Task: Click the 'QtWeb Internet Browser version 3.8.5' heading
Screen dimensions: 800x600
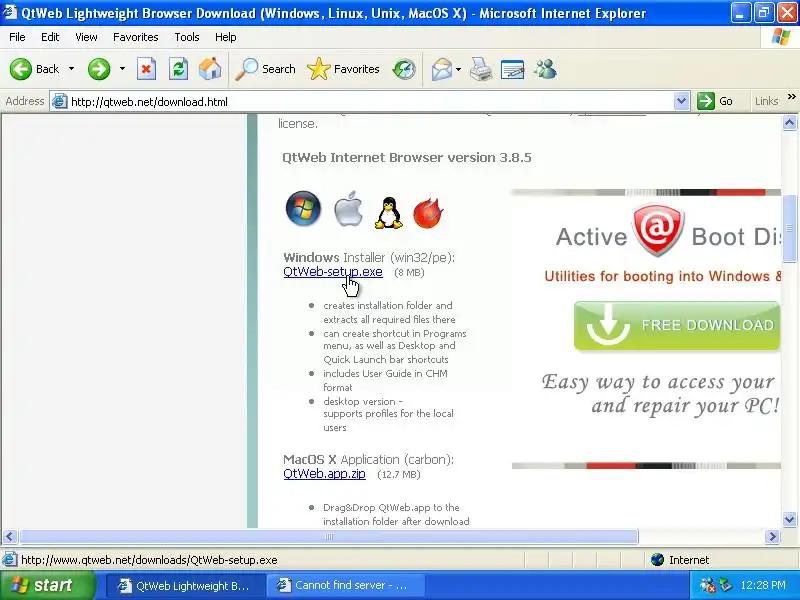Action: 407,158
